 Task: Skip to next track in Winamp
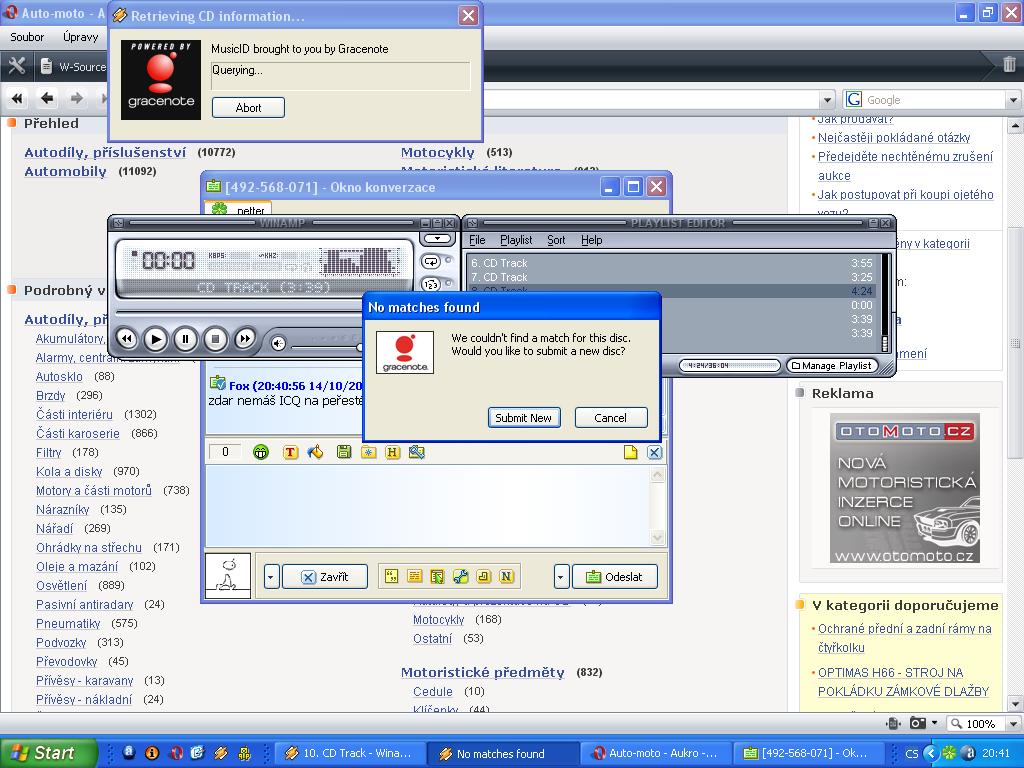point(245,339)
